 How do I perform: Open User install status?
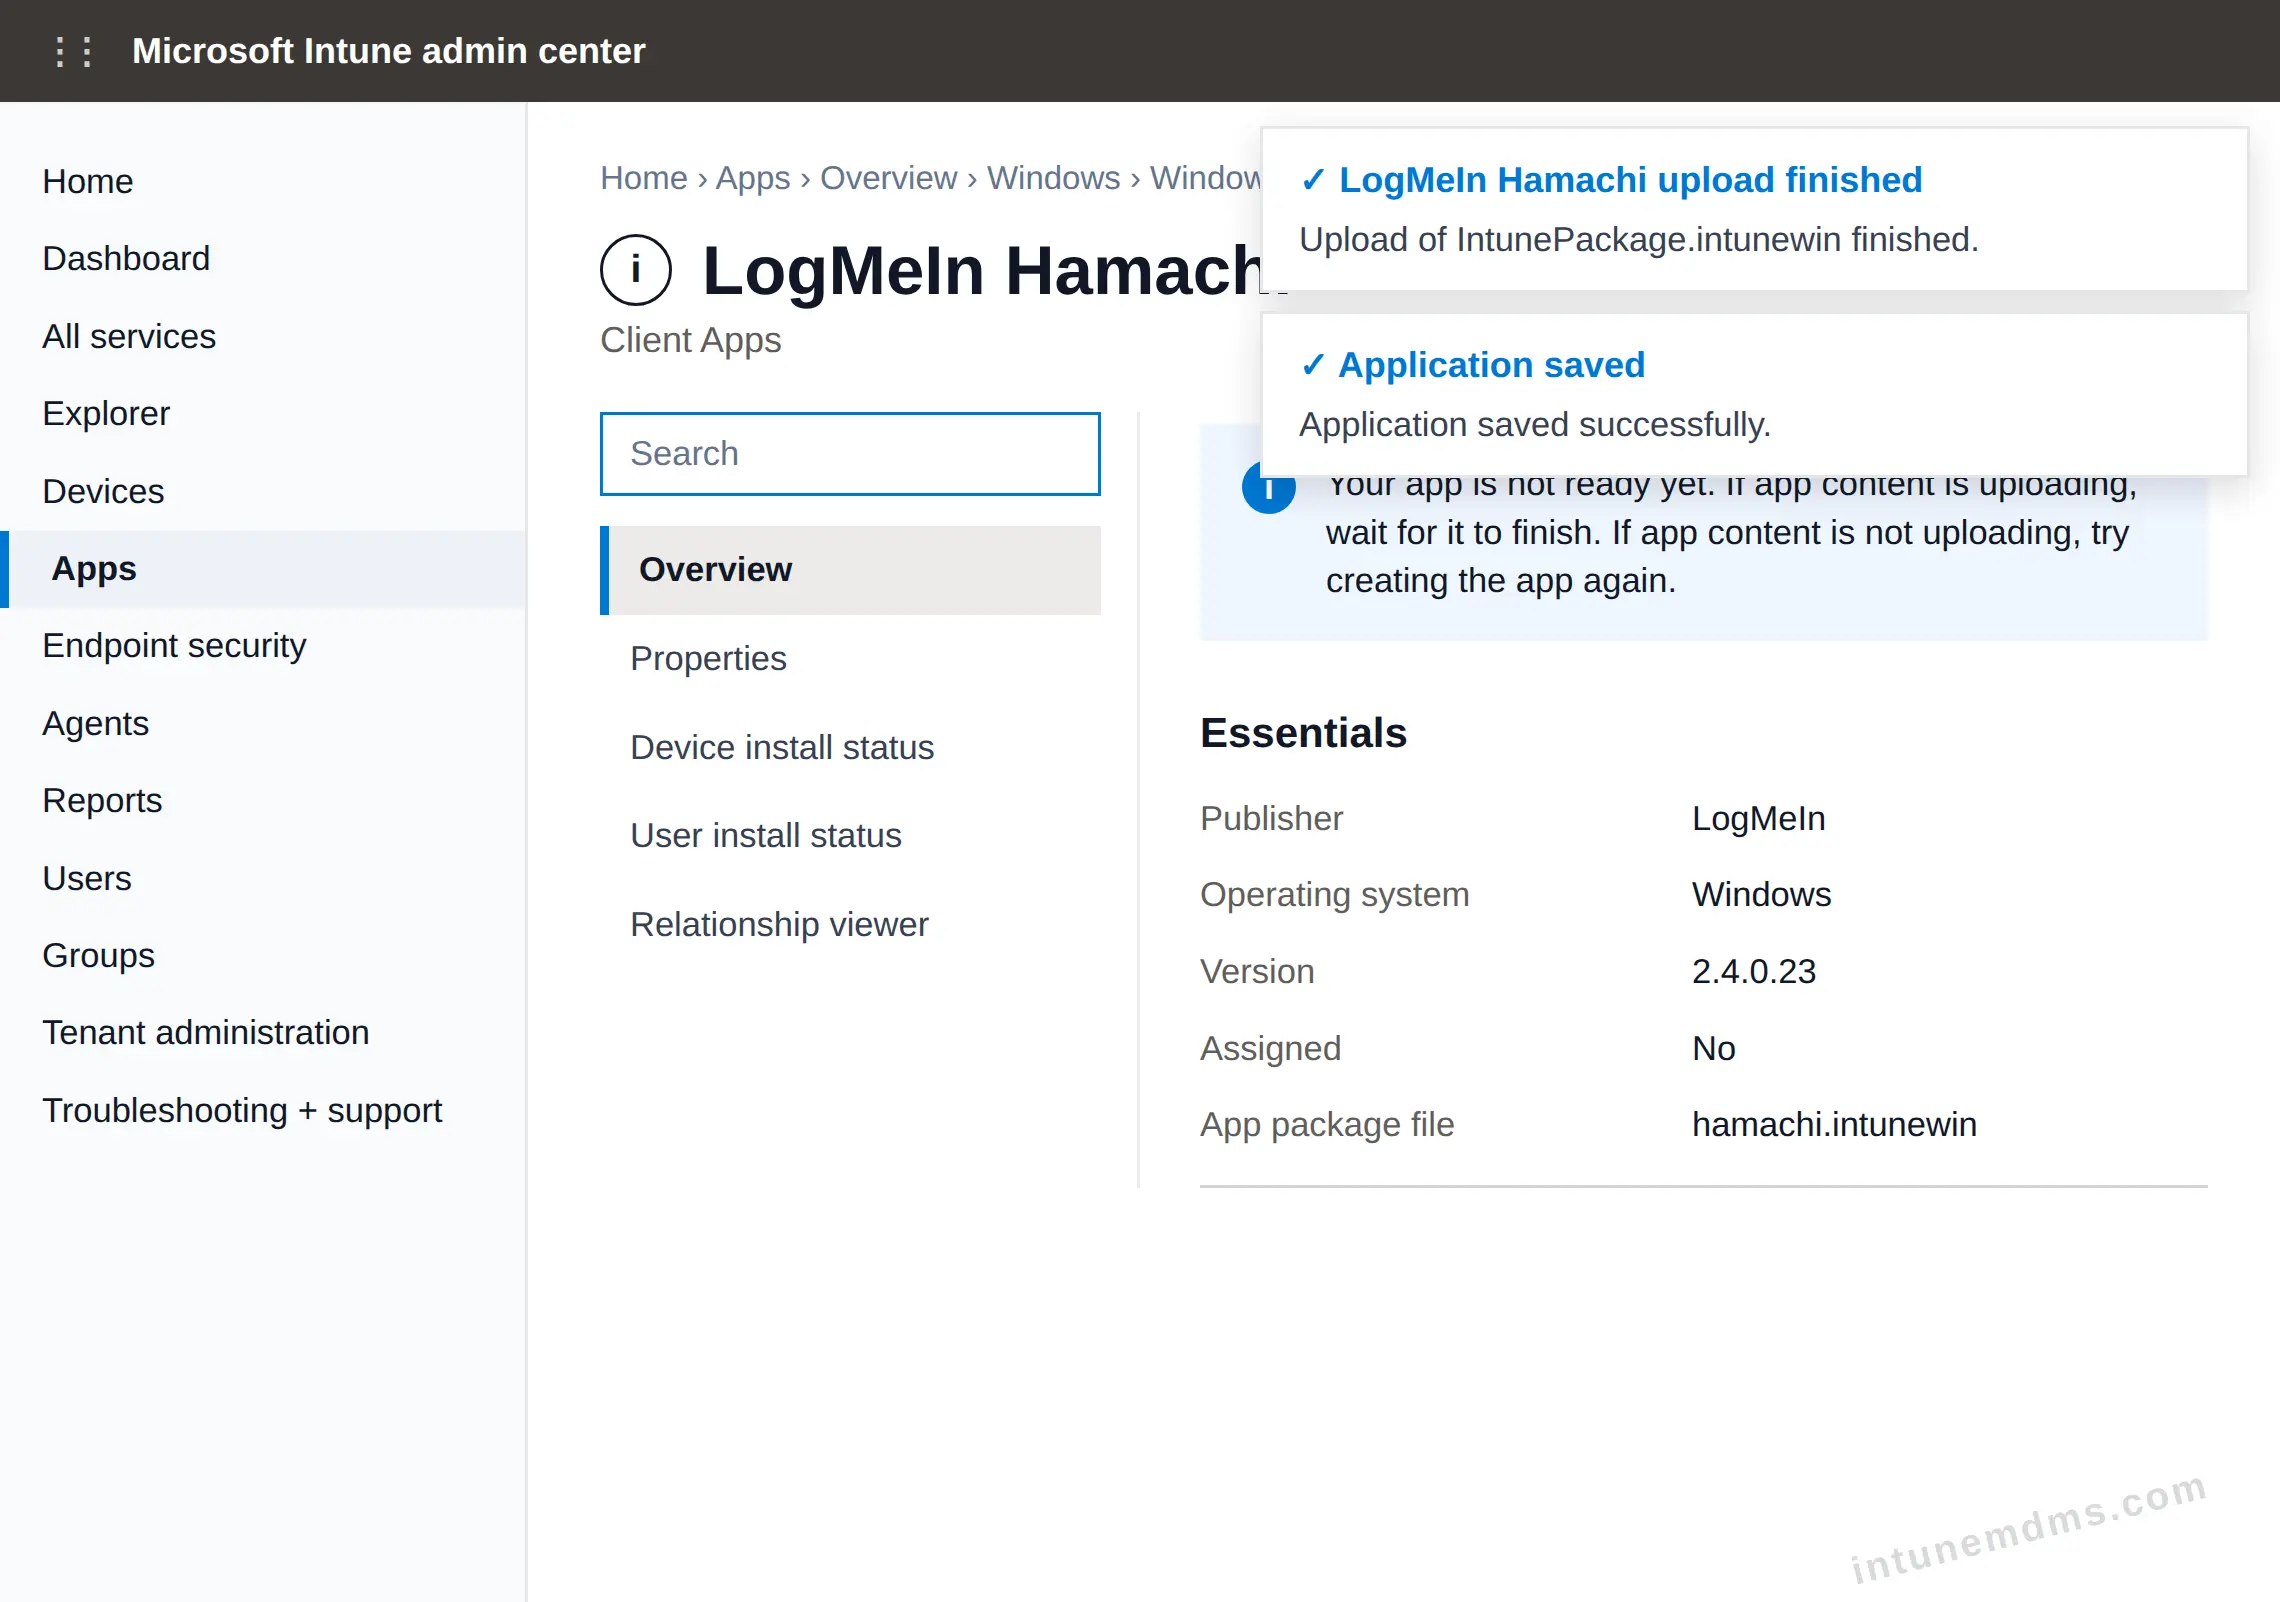[x=850, y=835]
